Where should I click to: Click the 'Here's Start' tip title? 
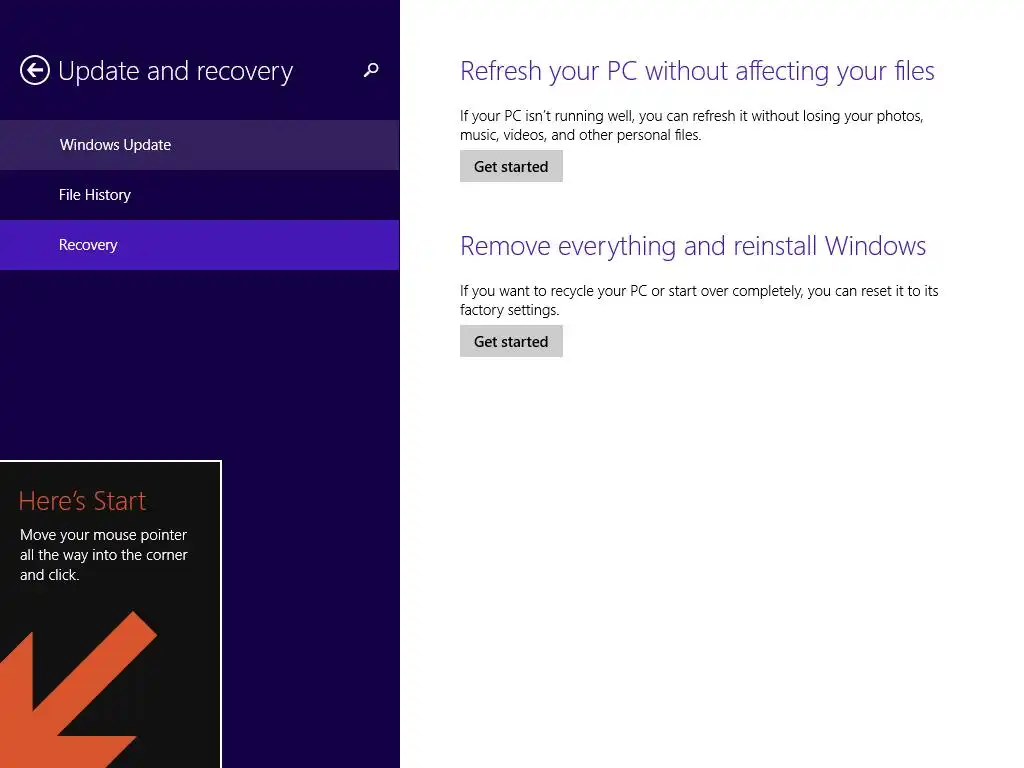(82, 501)
